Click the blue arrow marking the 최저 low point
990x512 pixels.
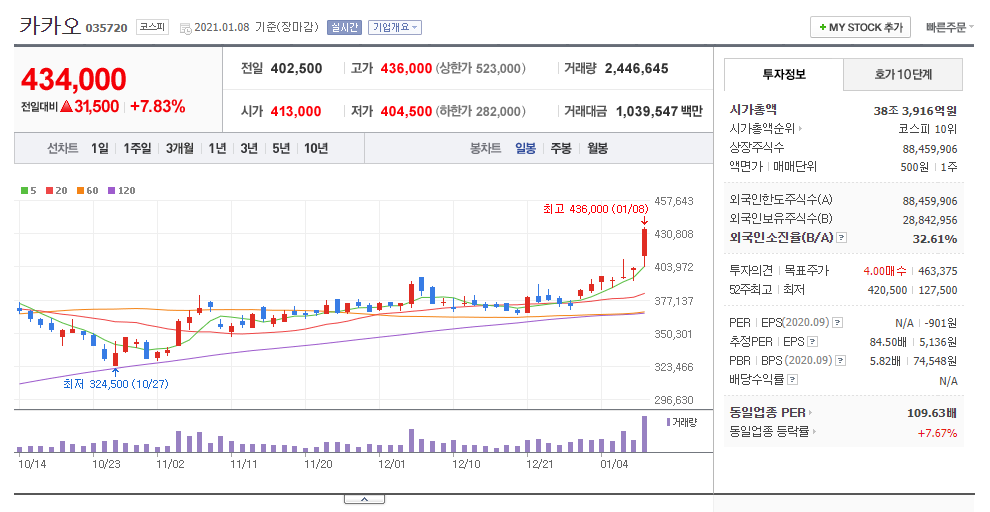pos(115,372)
